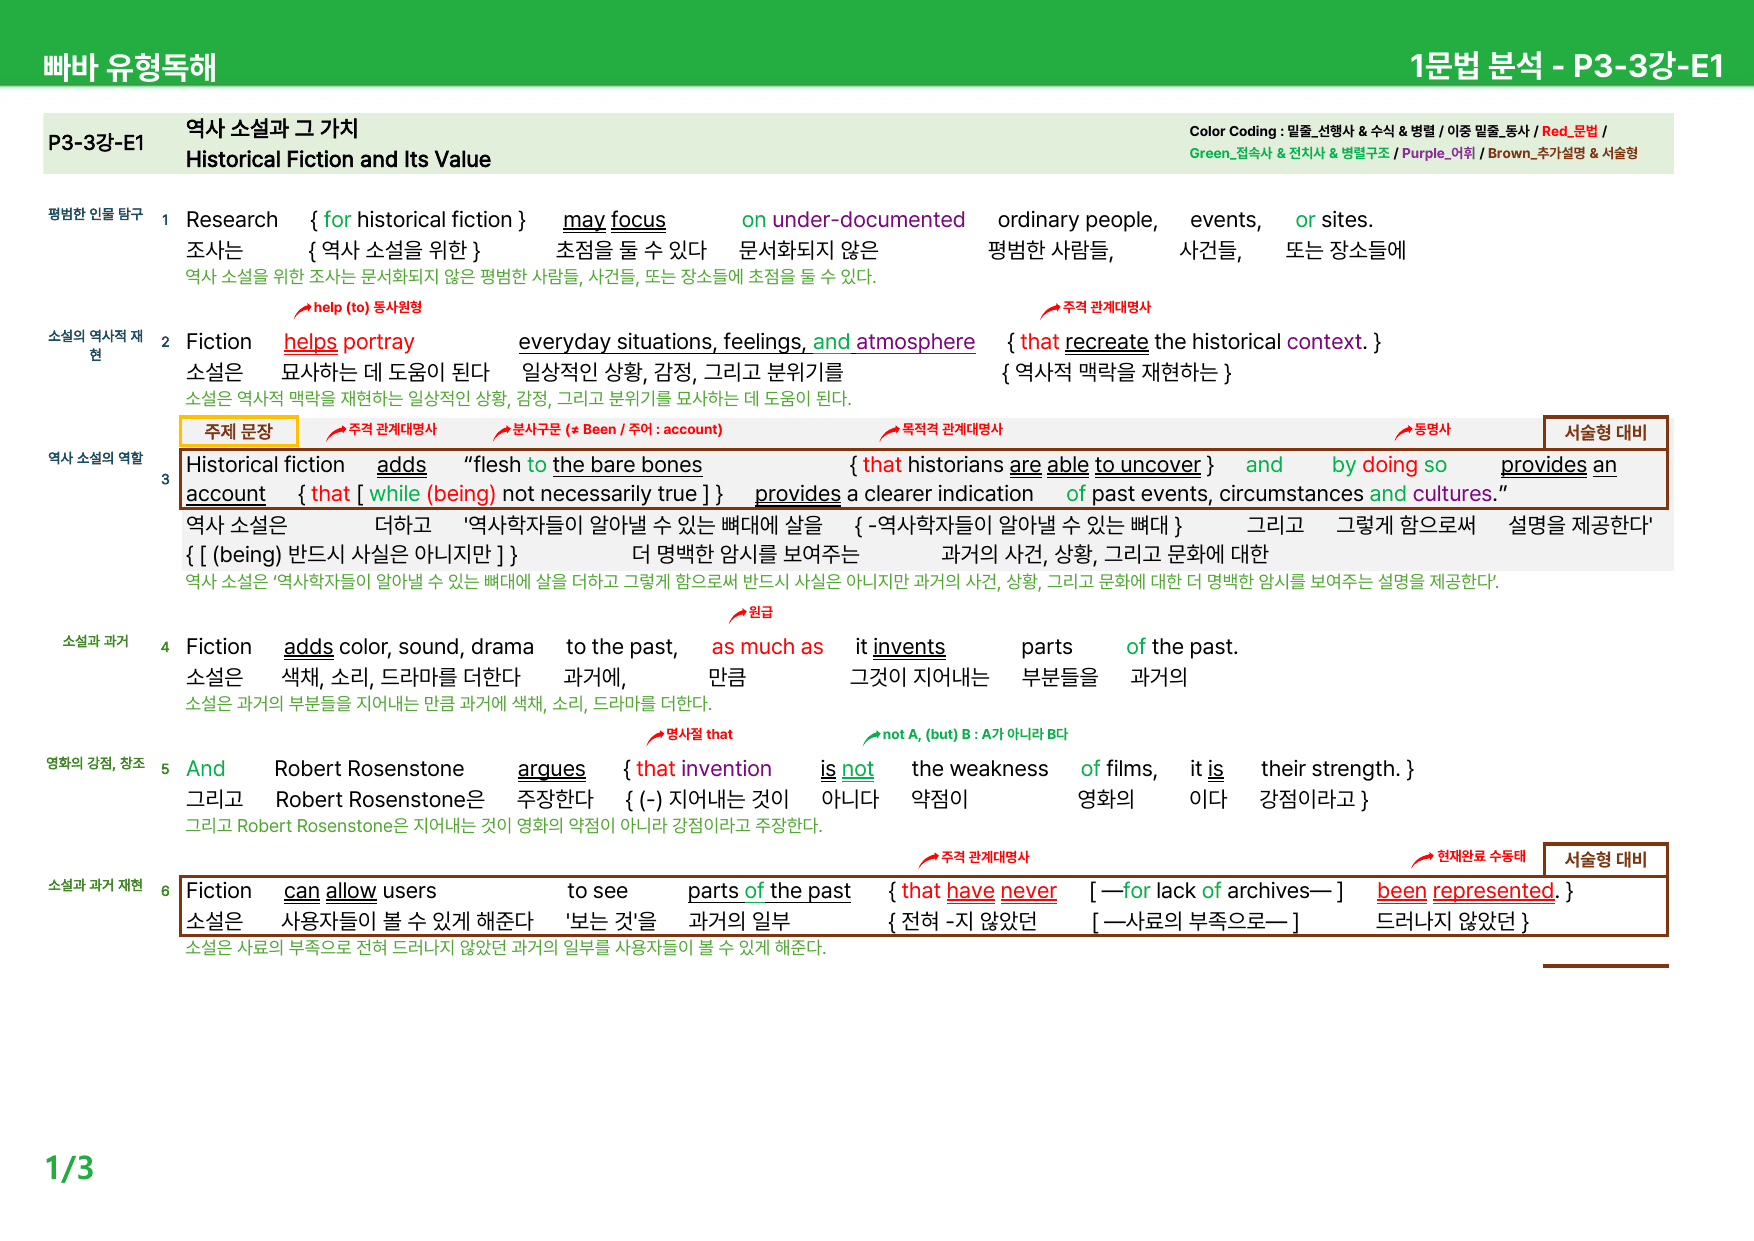Click the title 'Historical Fiction and Its Value'
This screenshot has height=1241, width=1754.
(338, 160)
